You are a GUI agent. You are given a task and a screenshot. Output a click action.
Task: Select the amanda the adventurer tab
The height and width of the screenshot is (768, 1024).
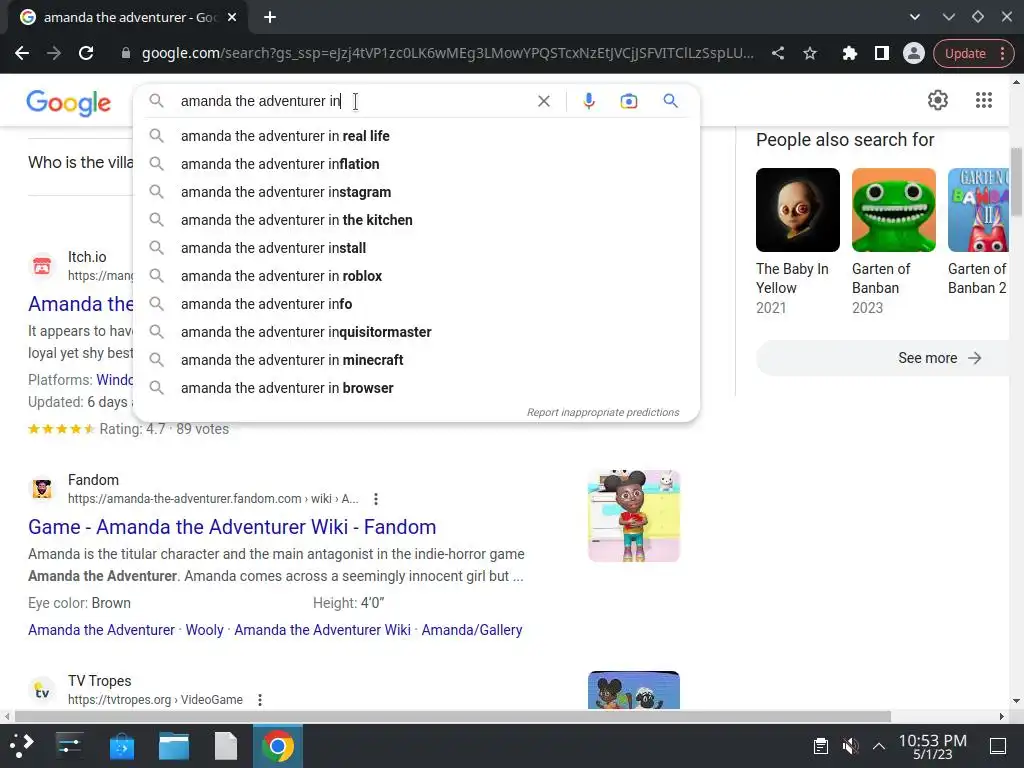click(129, 18)
